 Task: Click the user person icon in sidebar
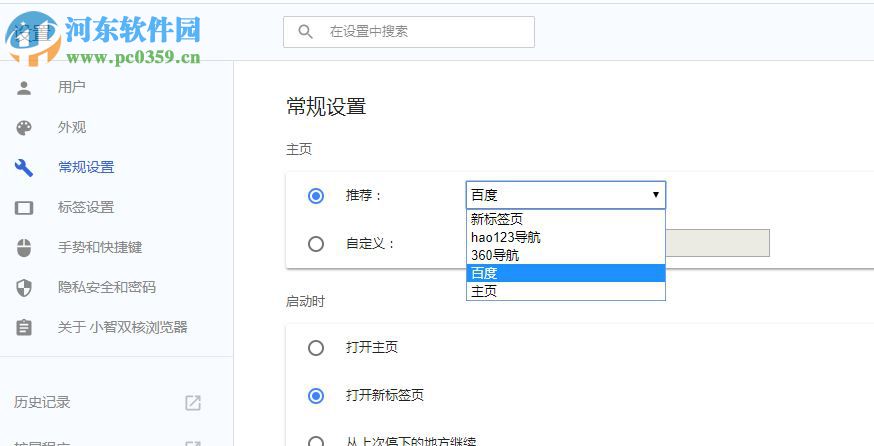coord(24,88)
